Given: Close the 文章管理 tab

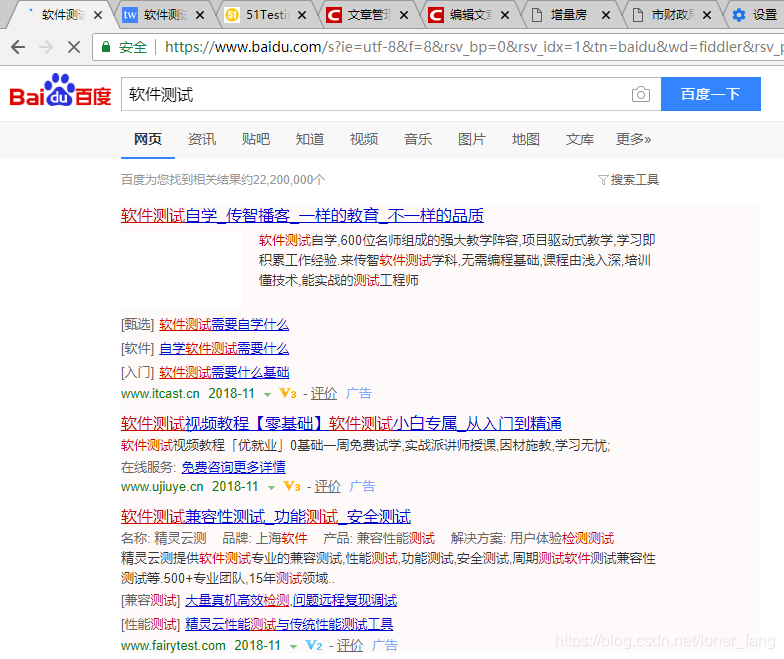Looking at the screenshot, I should (x=404, y=15).
